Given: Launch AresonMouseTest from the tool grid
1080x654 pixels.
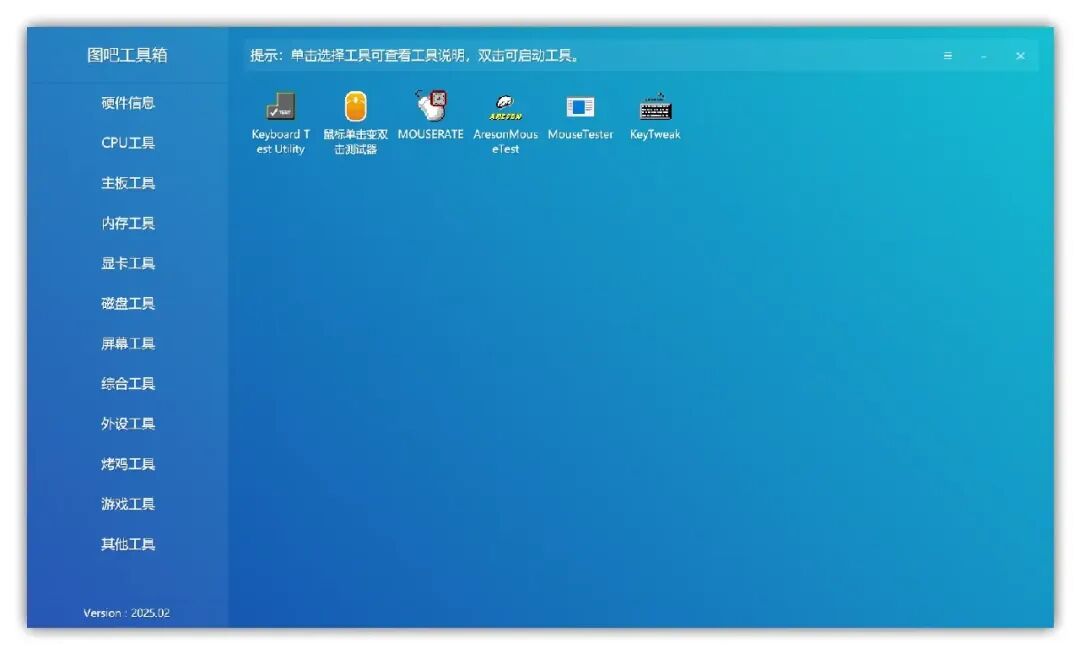Looking at the screenshot, I should (504, 110).
